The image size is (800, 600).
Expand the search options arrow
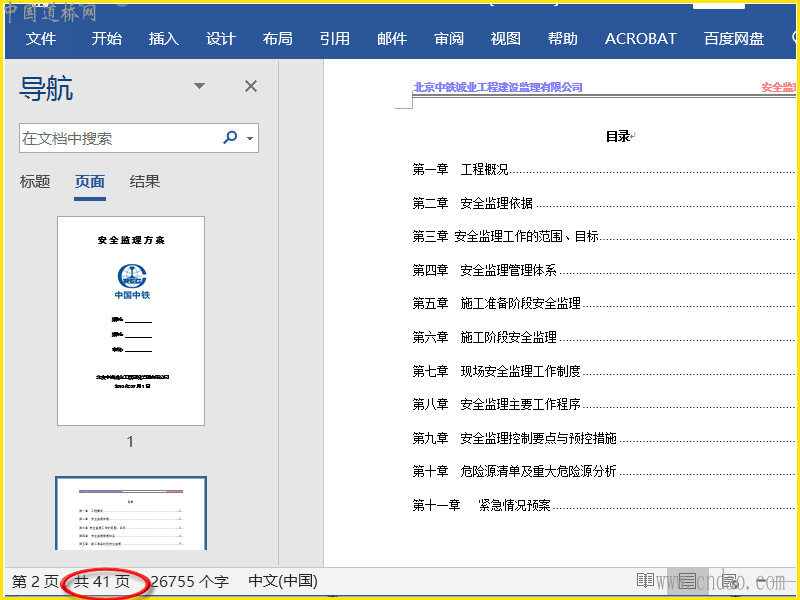pyautogui.click(x=250, y=138)
